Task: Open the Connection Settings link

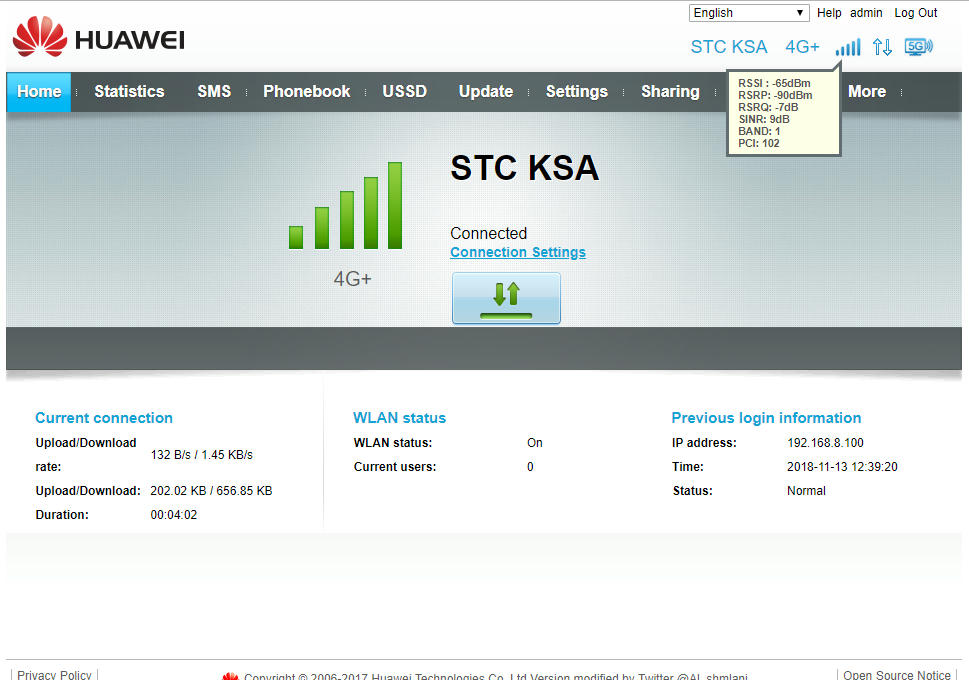Action: (518, 252)
